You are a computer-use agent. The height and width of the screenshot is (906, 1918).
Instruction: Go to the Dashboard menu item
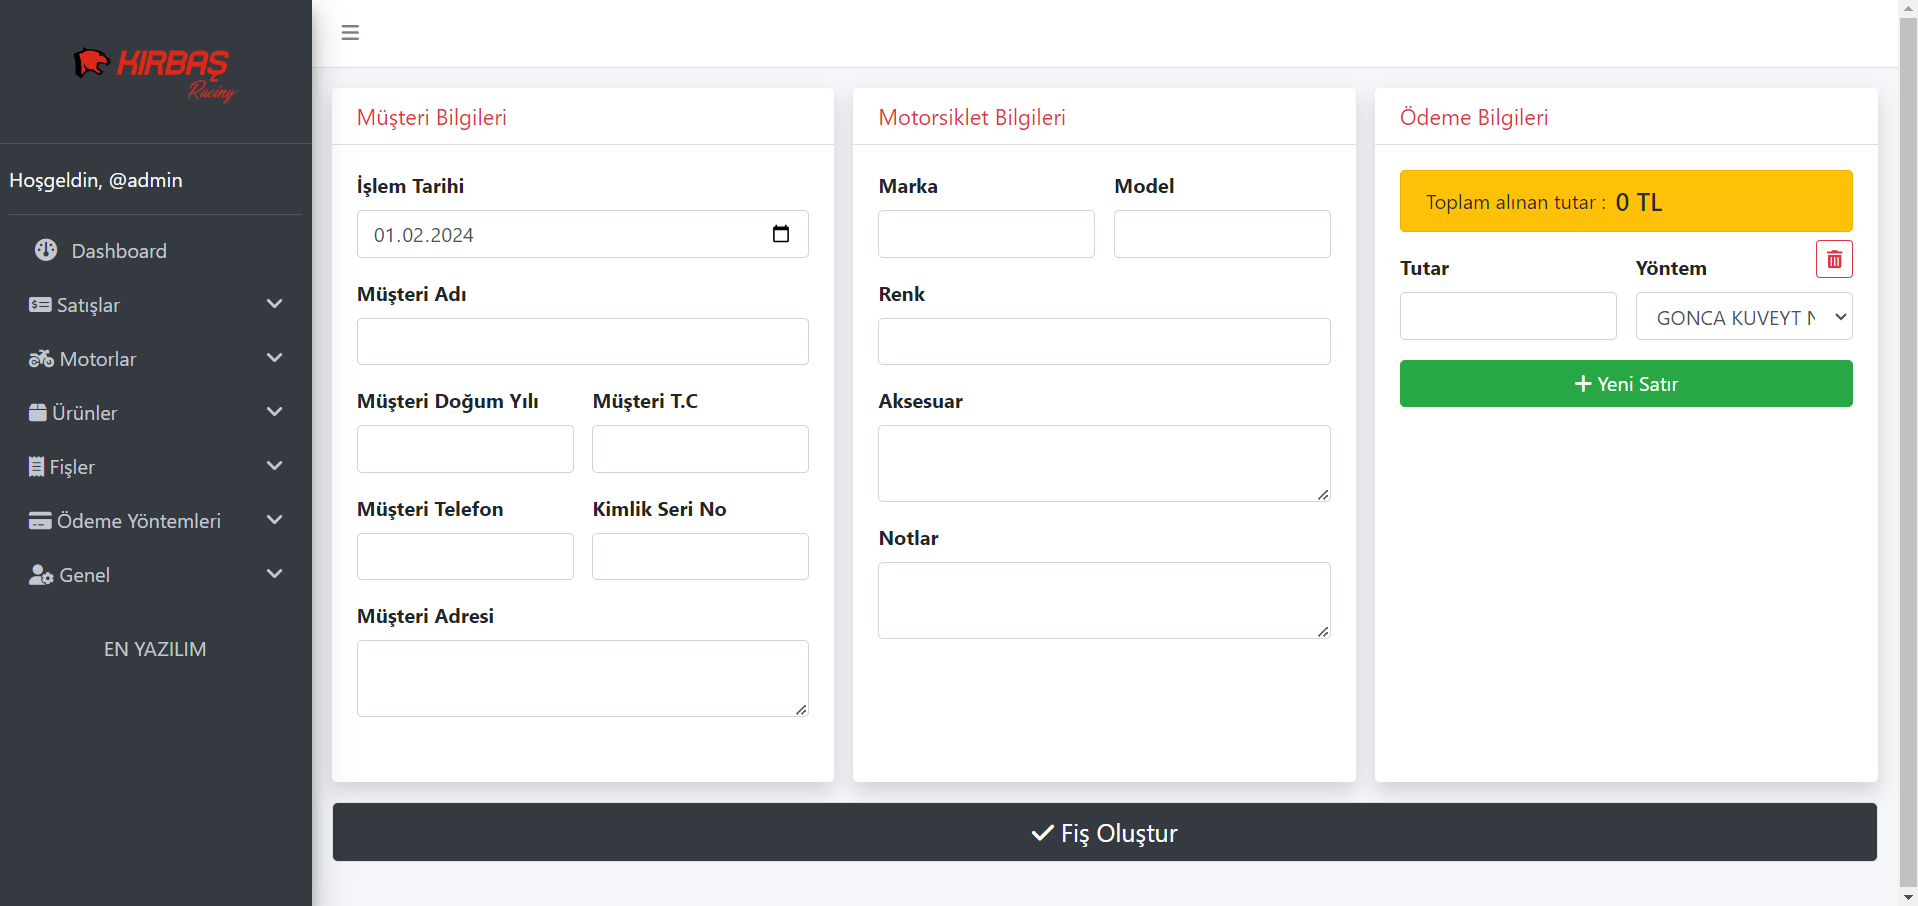click(x=118, y=251)
